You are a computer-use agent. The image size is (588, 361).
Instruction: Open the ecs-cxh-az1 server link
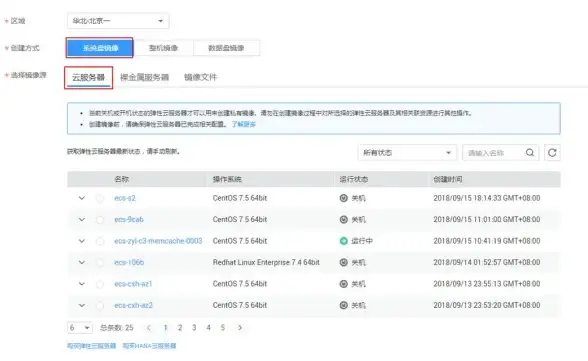[133, 284]
